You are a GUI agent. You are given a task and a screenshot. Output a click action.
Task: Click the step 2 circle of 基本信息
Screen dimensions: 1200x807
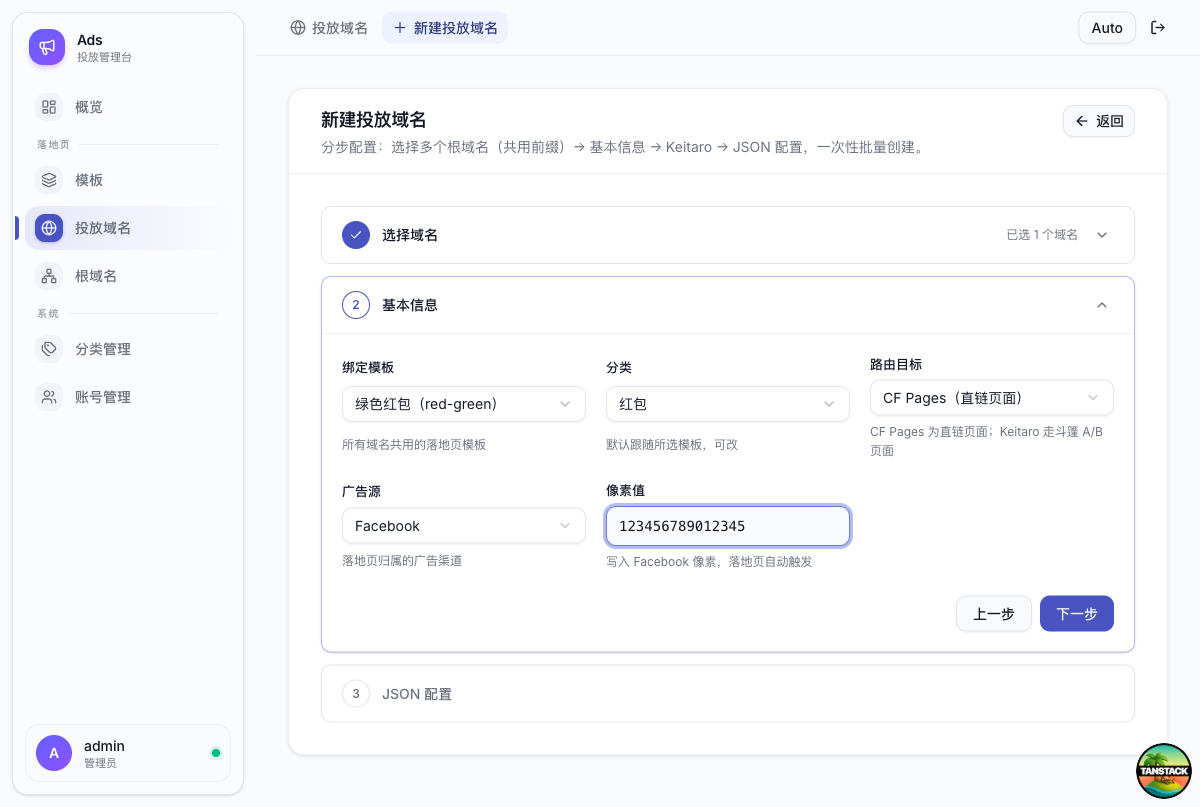[356, 305]
